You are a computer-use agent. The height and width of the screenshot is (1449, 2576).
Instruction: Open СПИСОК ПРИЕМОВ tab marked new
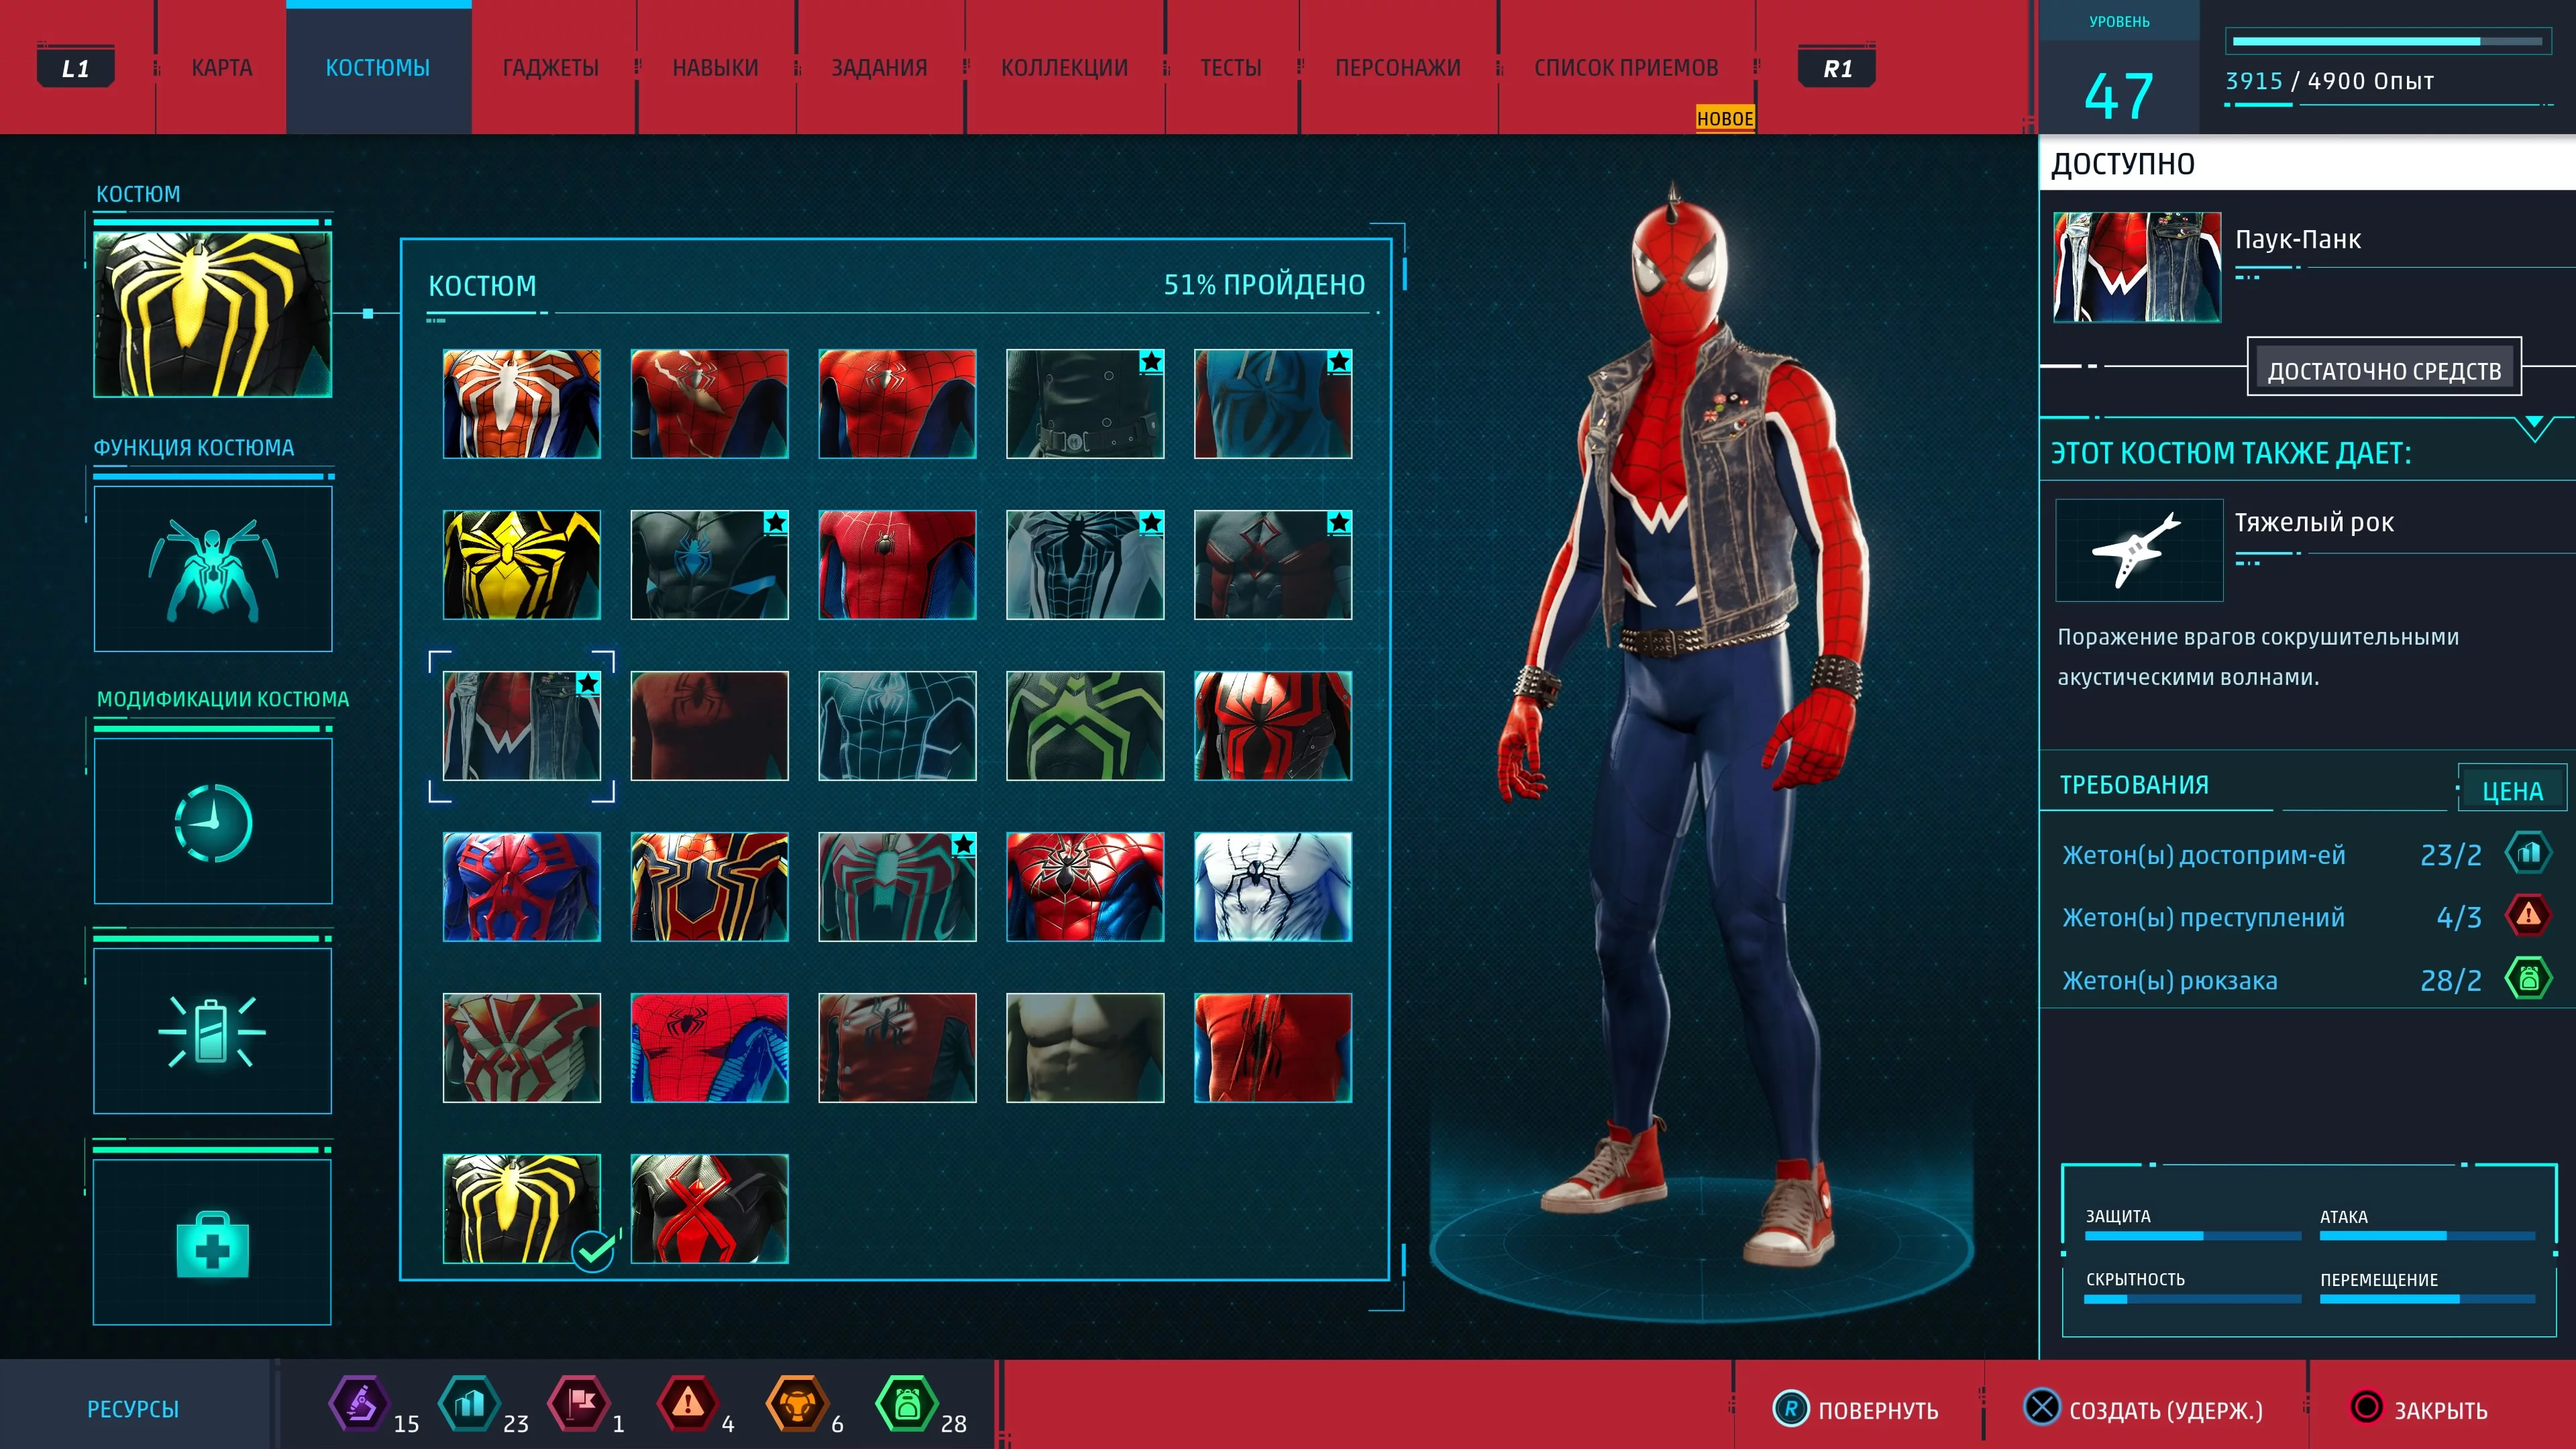(1626, 68)
